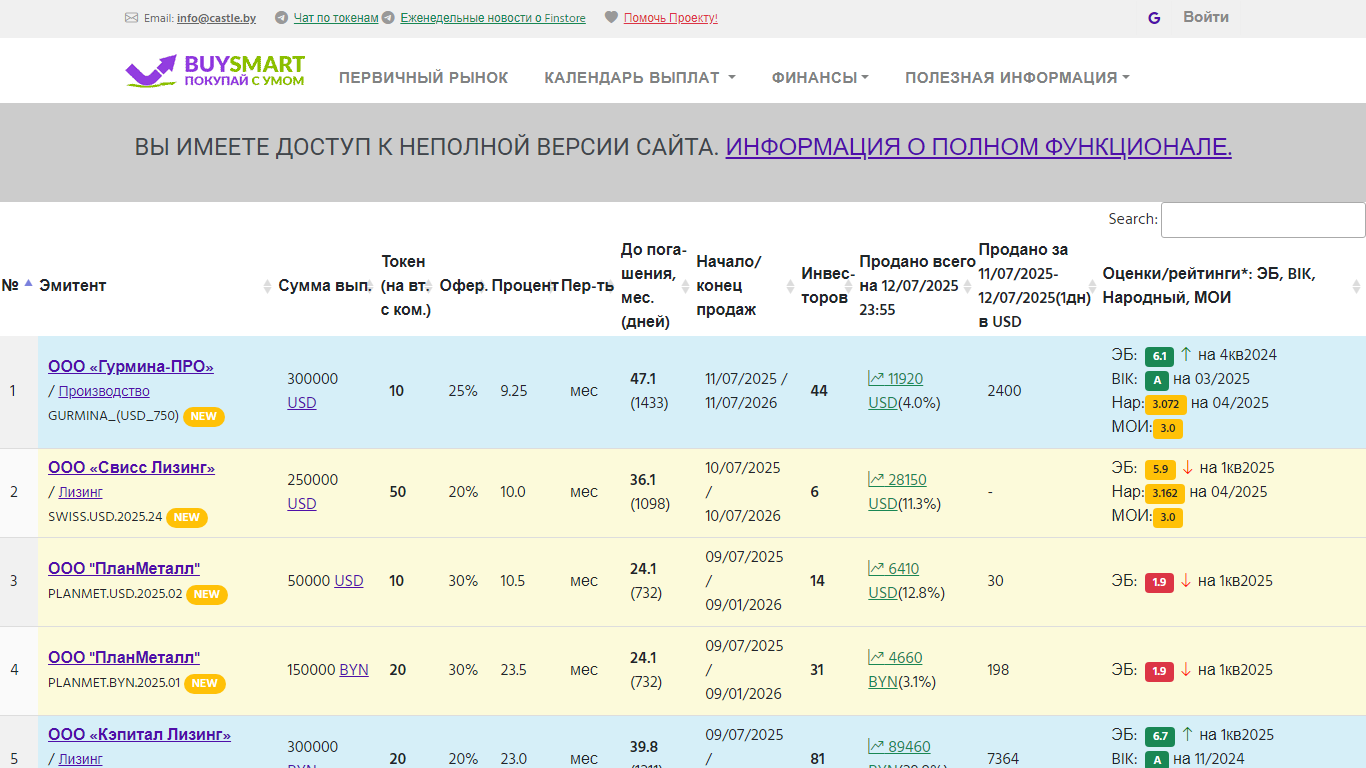
Task: Click the Google G login icon
Action: click(1154, 18)
